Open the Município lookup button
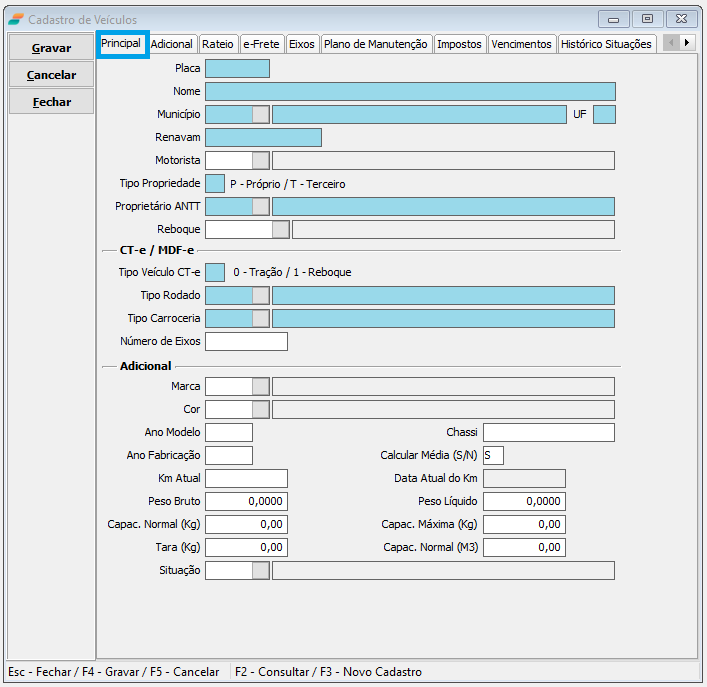Viewport: 707px width, 687px height. point(261,114)
